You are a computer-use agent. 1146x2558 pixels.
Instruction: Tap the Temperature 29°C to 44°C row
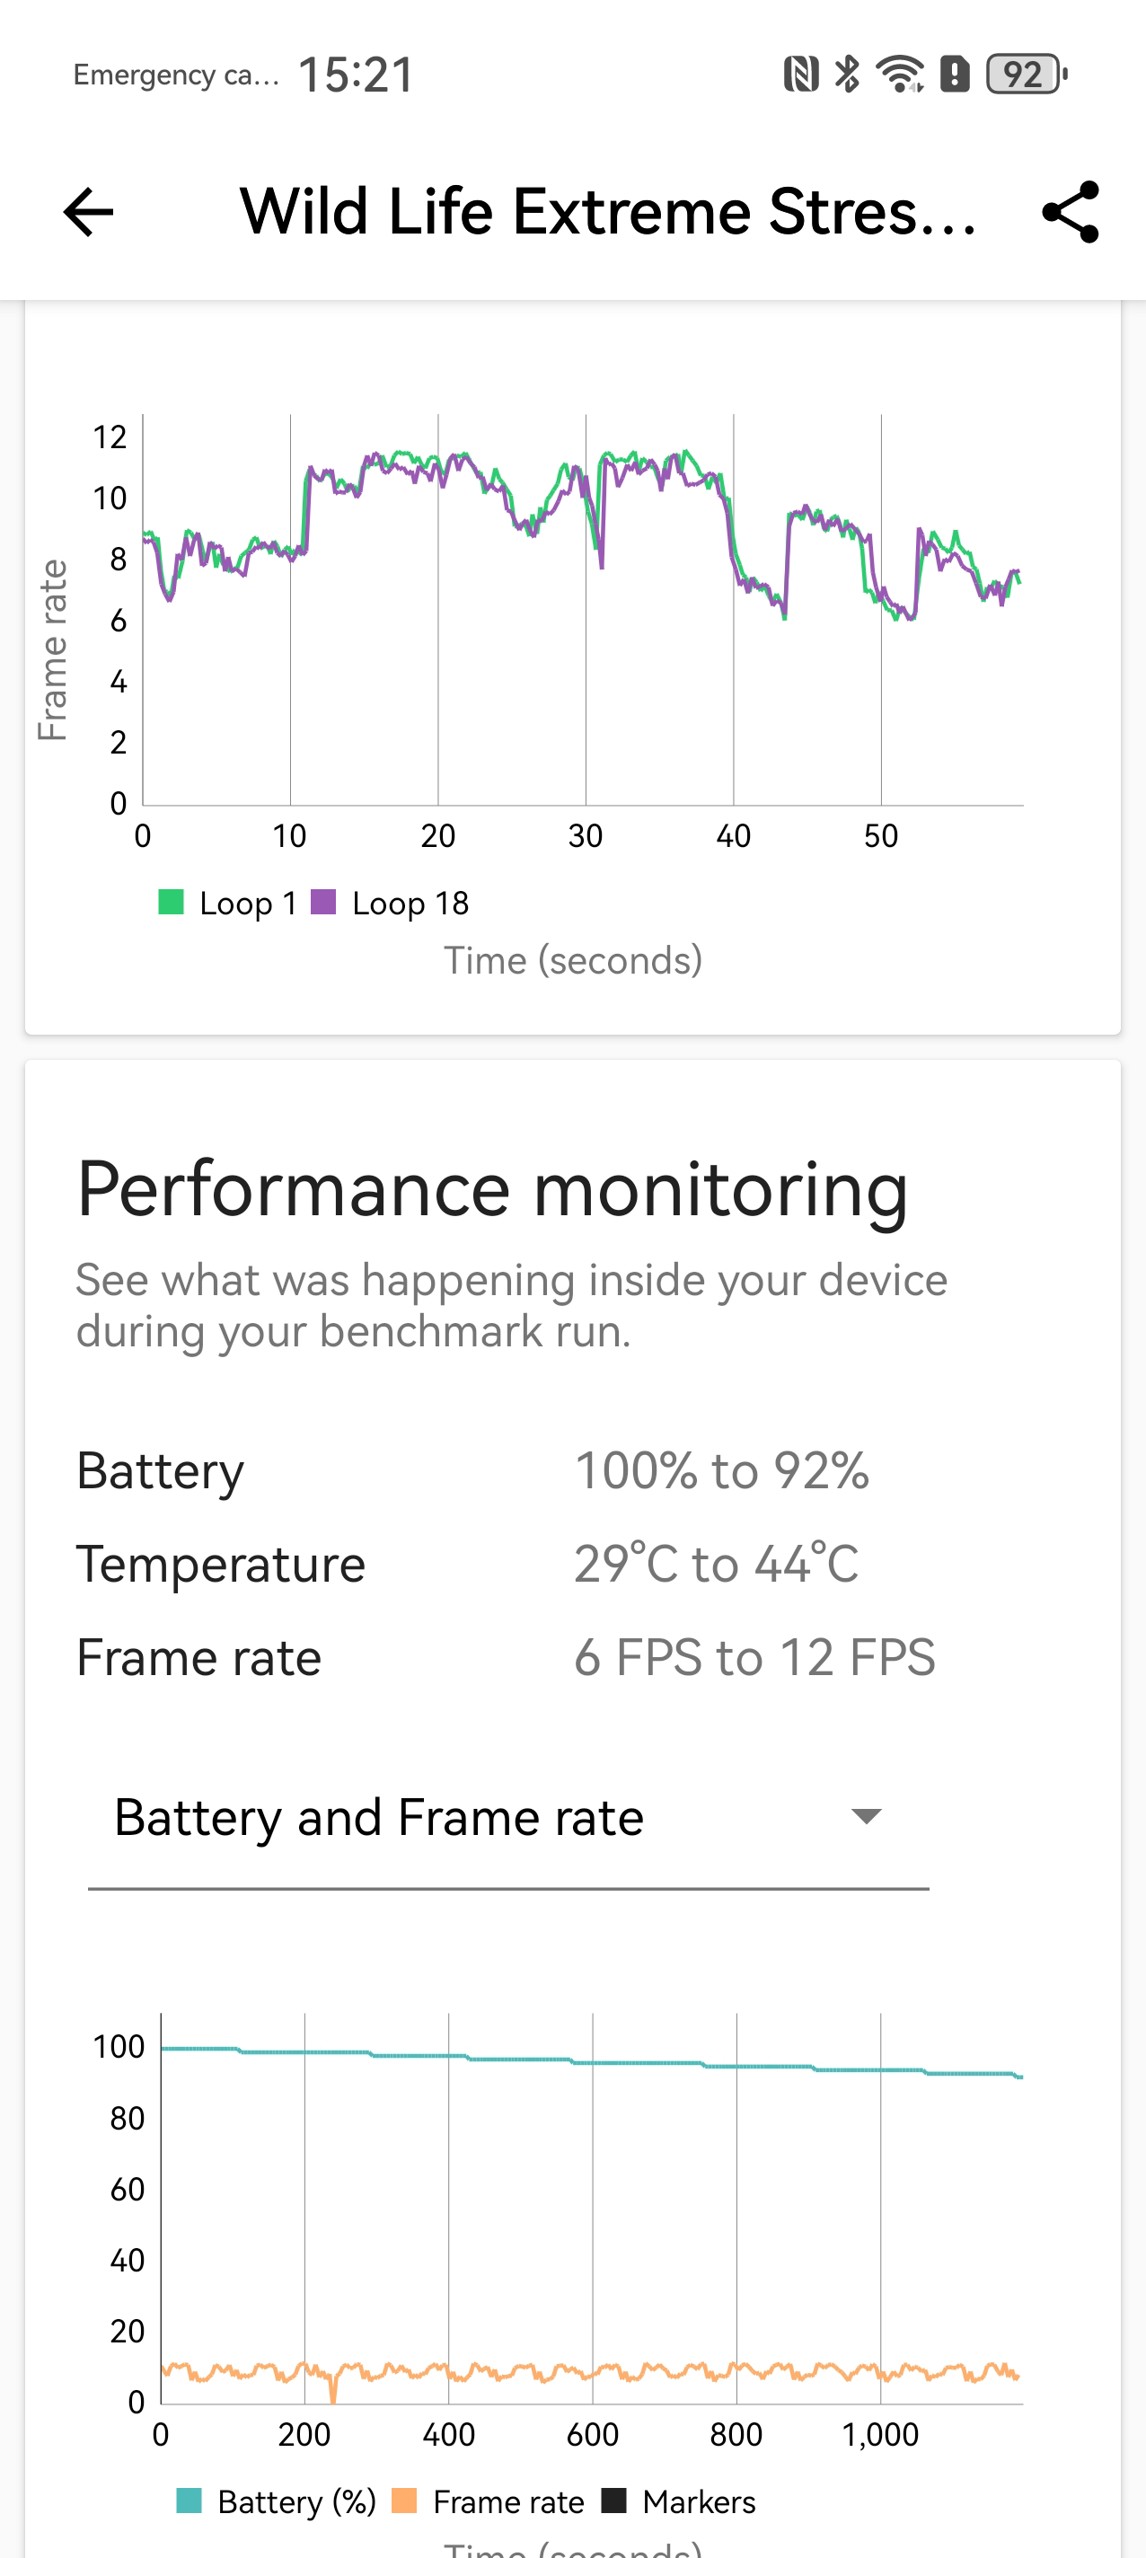pyautogui.click(x=468, y=1563)
